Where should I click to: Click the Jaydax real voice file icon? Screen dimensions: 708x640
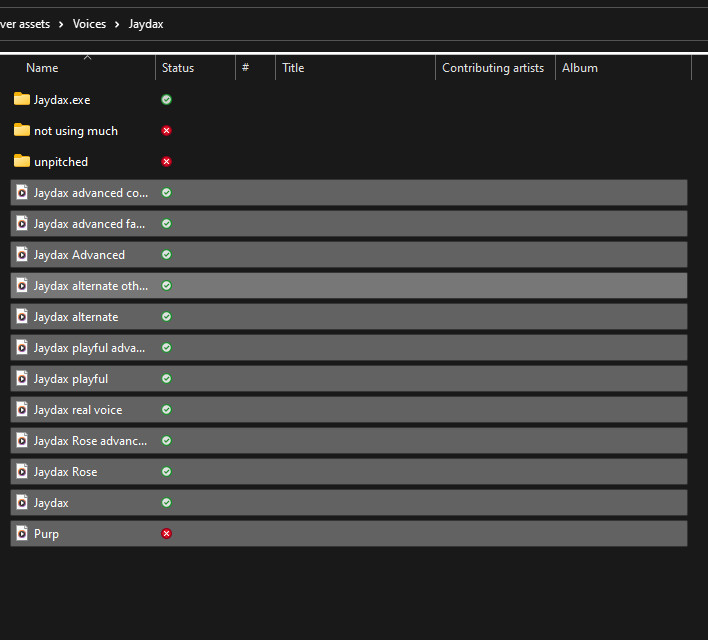click(x=22, y=409)
